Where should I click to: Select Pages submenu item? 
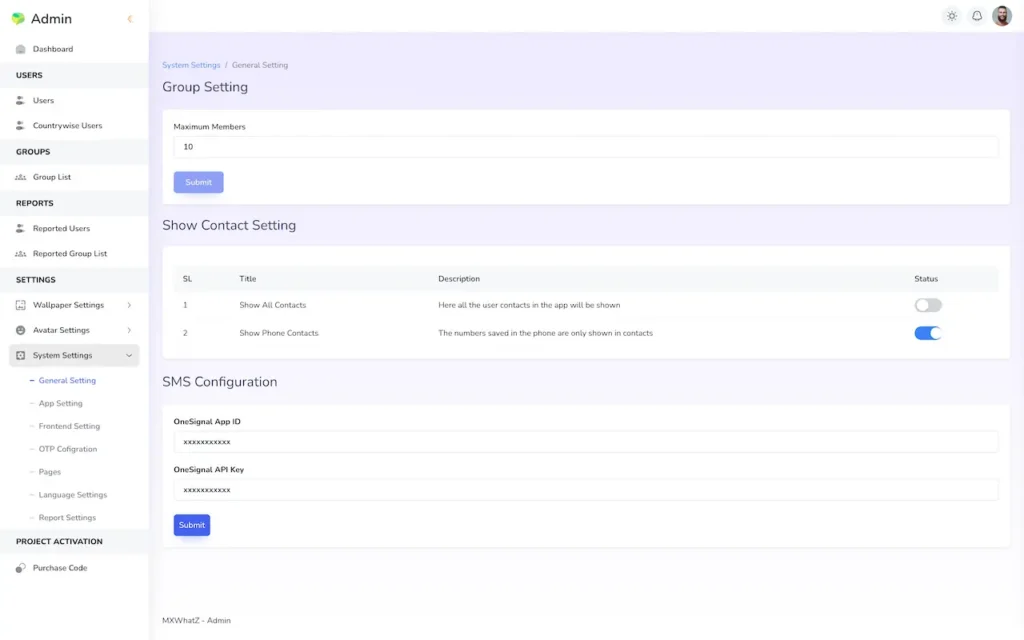pos(50,472)
